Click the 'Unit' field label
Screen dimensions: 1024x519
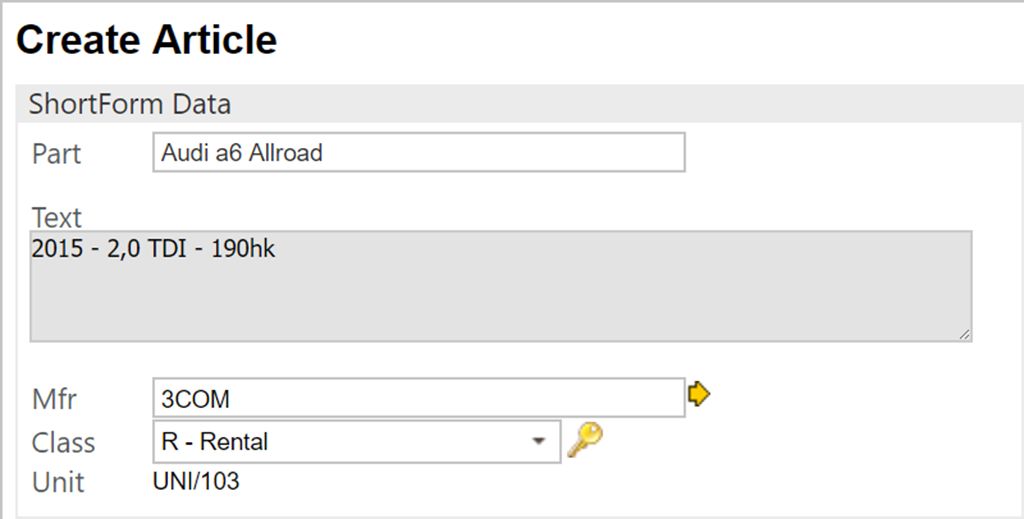click(58, 482)
